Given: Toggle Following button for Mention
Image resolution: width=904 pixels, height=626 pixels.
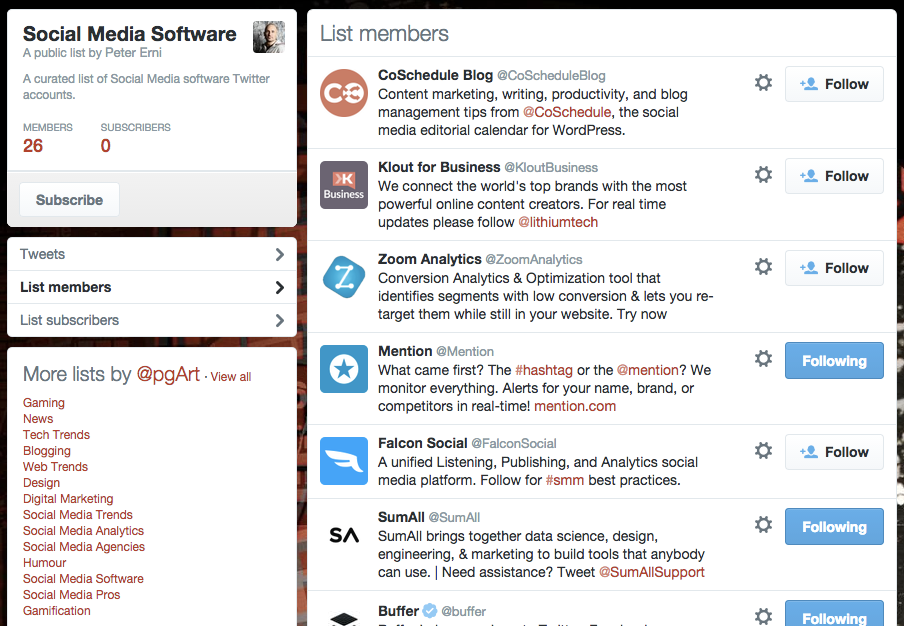Looking at the screenshot, I should [x=834, y=361].
